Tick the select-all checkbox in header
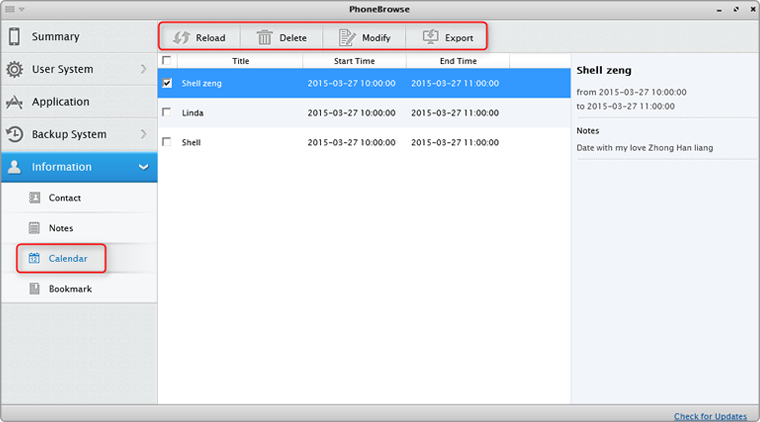Viewport: 760px width, 422px height. pos(167,61)
